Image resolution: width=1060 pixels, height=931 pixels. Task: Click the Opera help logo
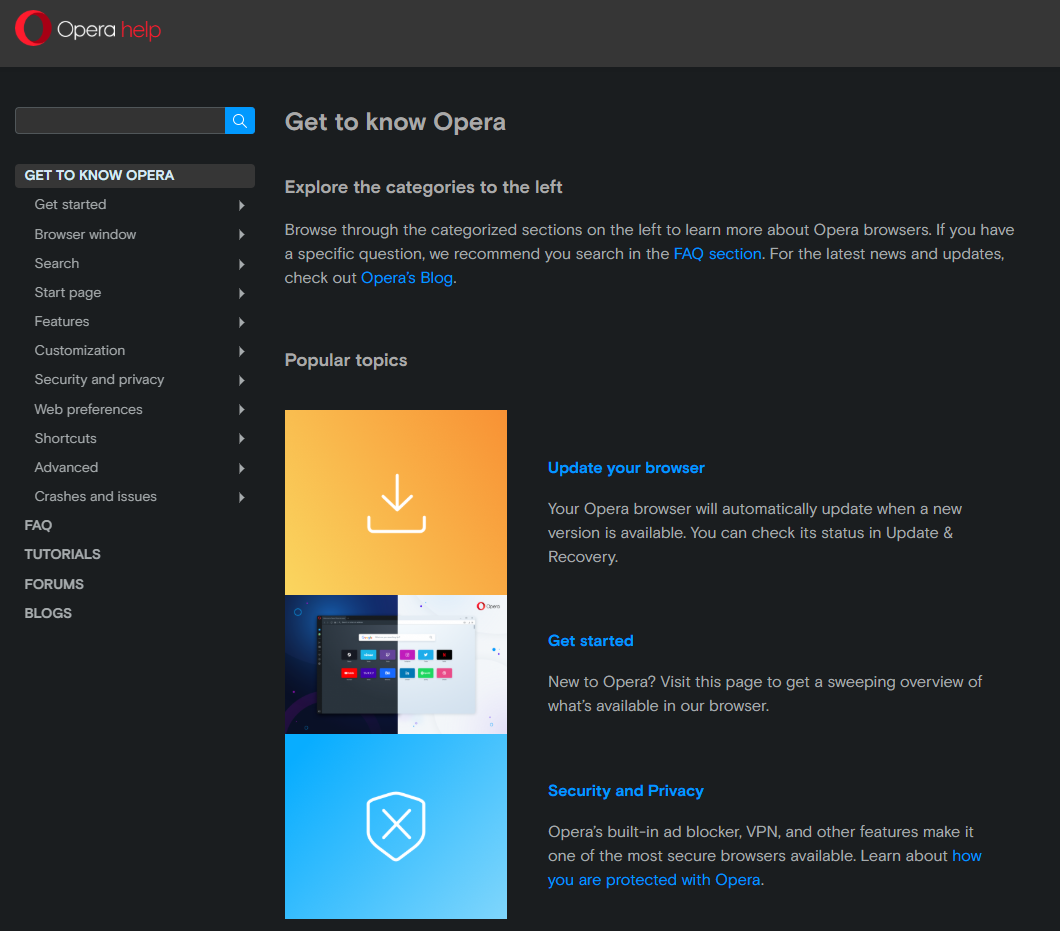coord(88,30)
